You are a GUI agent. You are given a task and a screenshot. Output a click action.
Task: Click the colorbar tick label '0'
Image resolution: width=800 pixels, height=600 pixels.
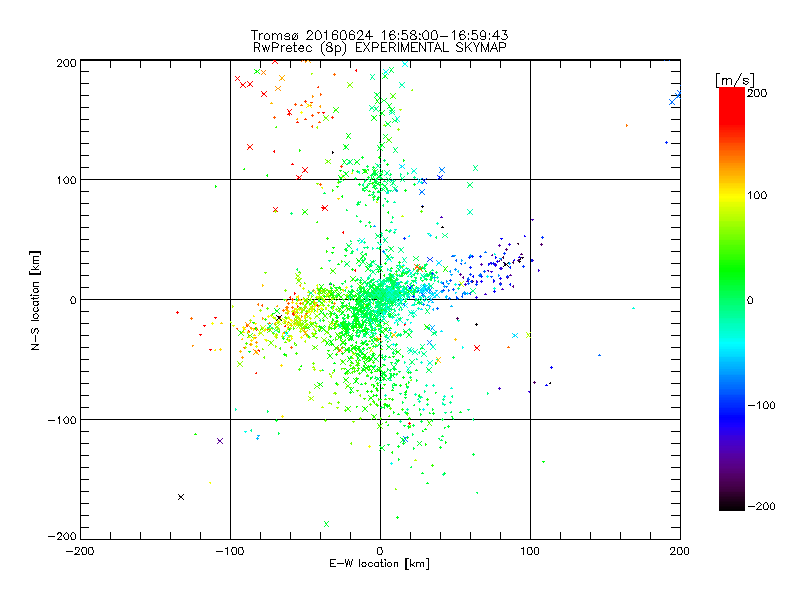click(x=750, y=301)
